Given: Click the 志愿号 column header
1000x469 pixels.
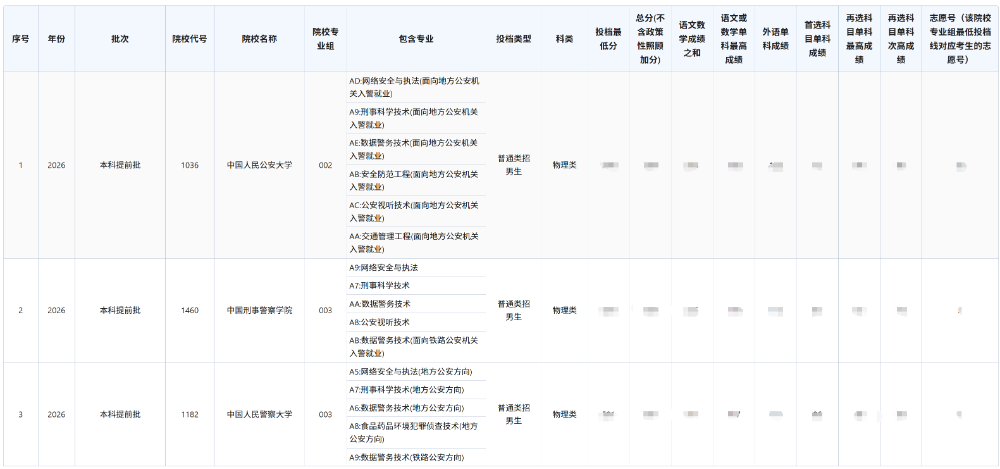Looking at the screenshot, I should tap(960, 39).
